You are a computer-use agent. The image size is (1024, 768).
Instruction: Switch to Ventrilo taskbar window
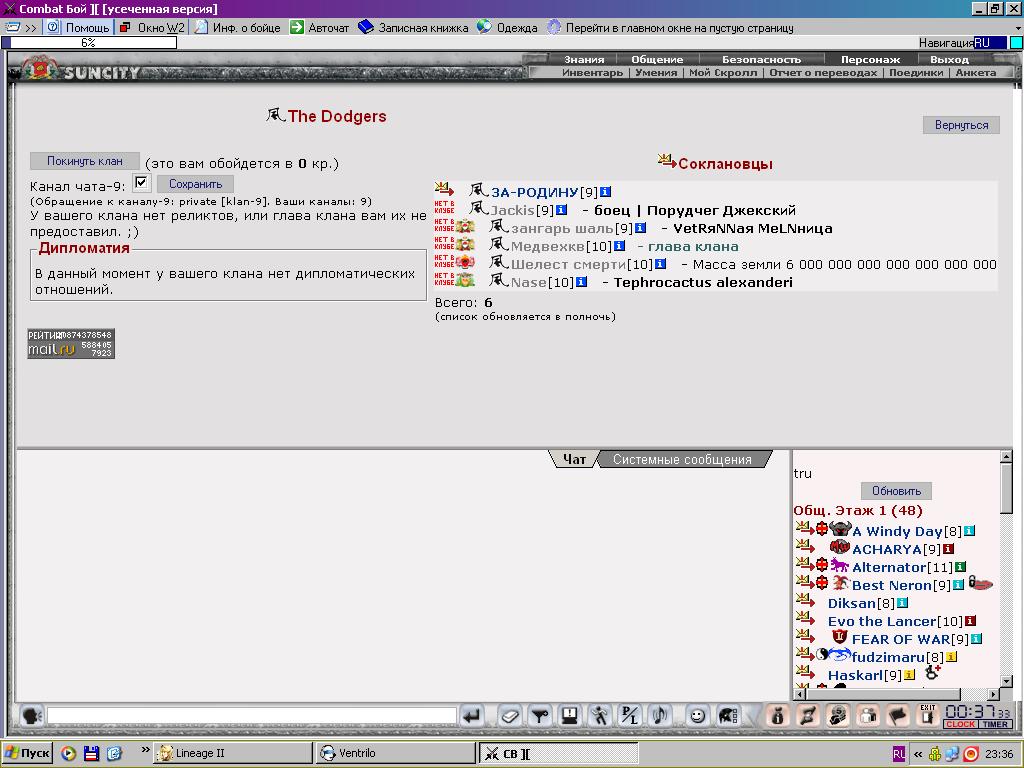[x=395, y=753]
